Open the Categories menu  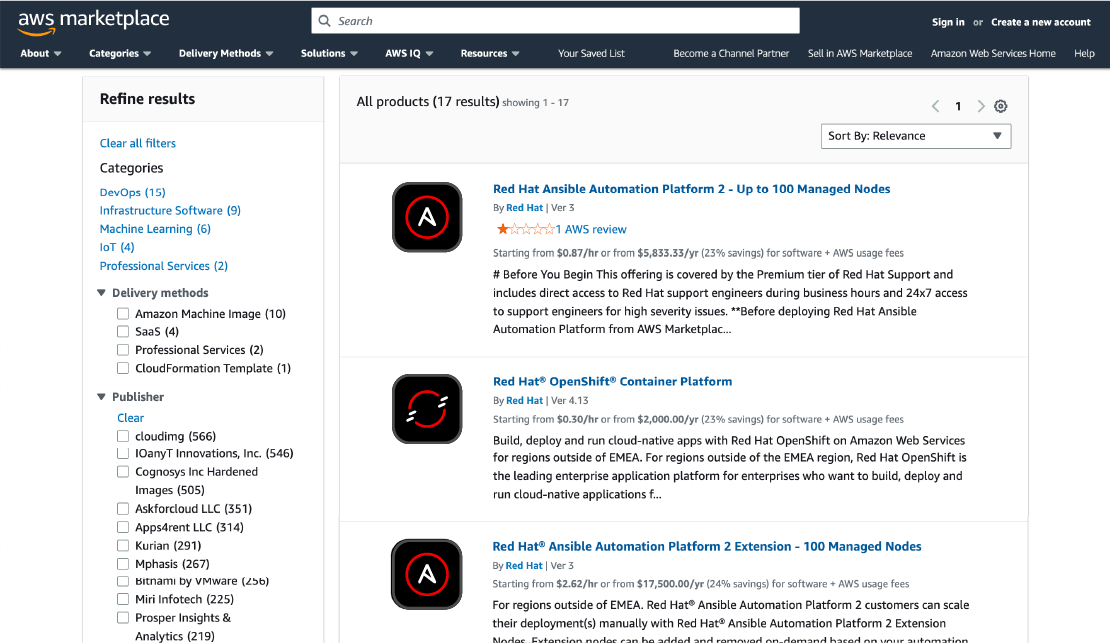tap(119, 53)
